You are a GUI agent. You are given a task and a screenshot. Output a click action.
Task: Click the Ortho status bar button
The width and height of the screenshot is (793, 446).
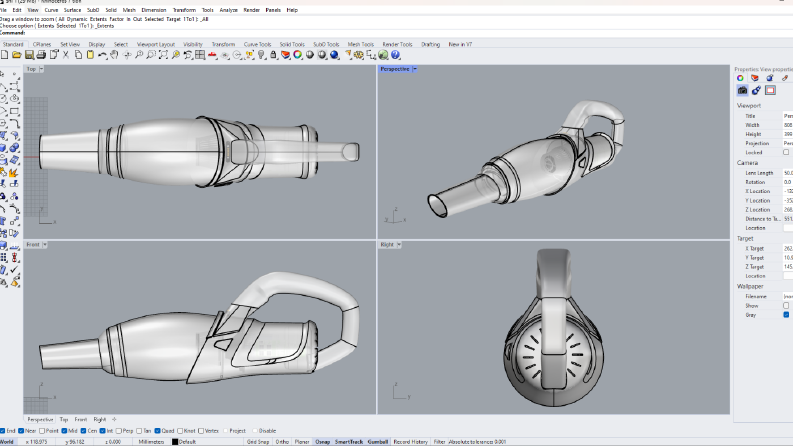point(282,442)
